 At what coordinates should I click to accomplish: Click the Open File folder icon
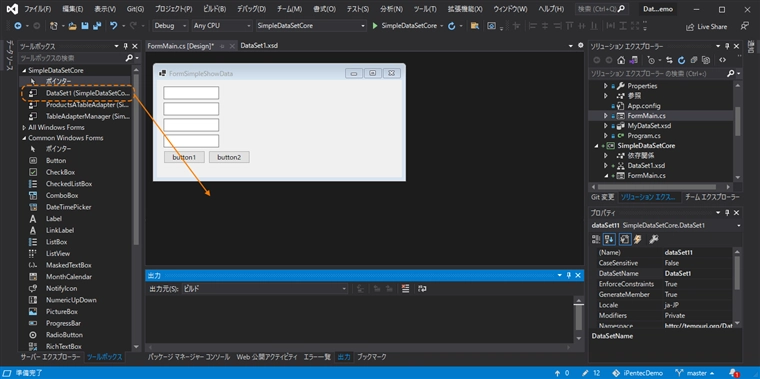(x=73, y=26)
